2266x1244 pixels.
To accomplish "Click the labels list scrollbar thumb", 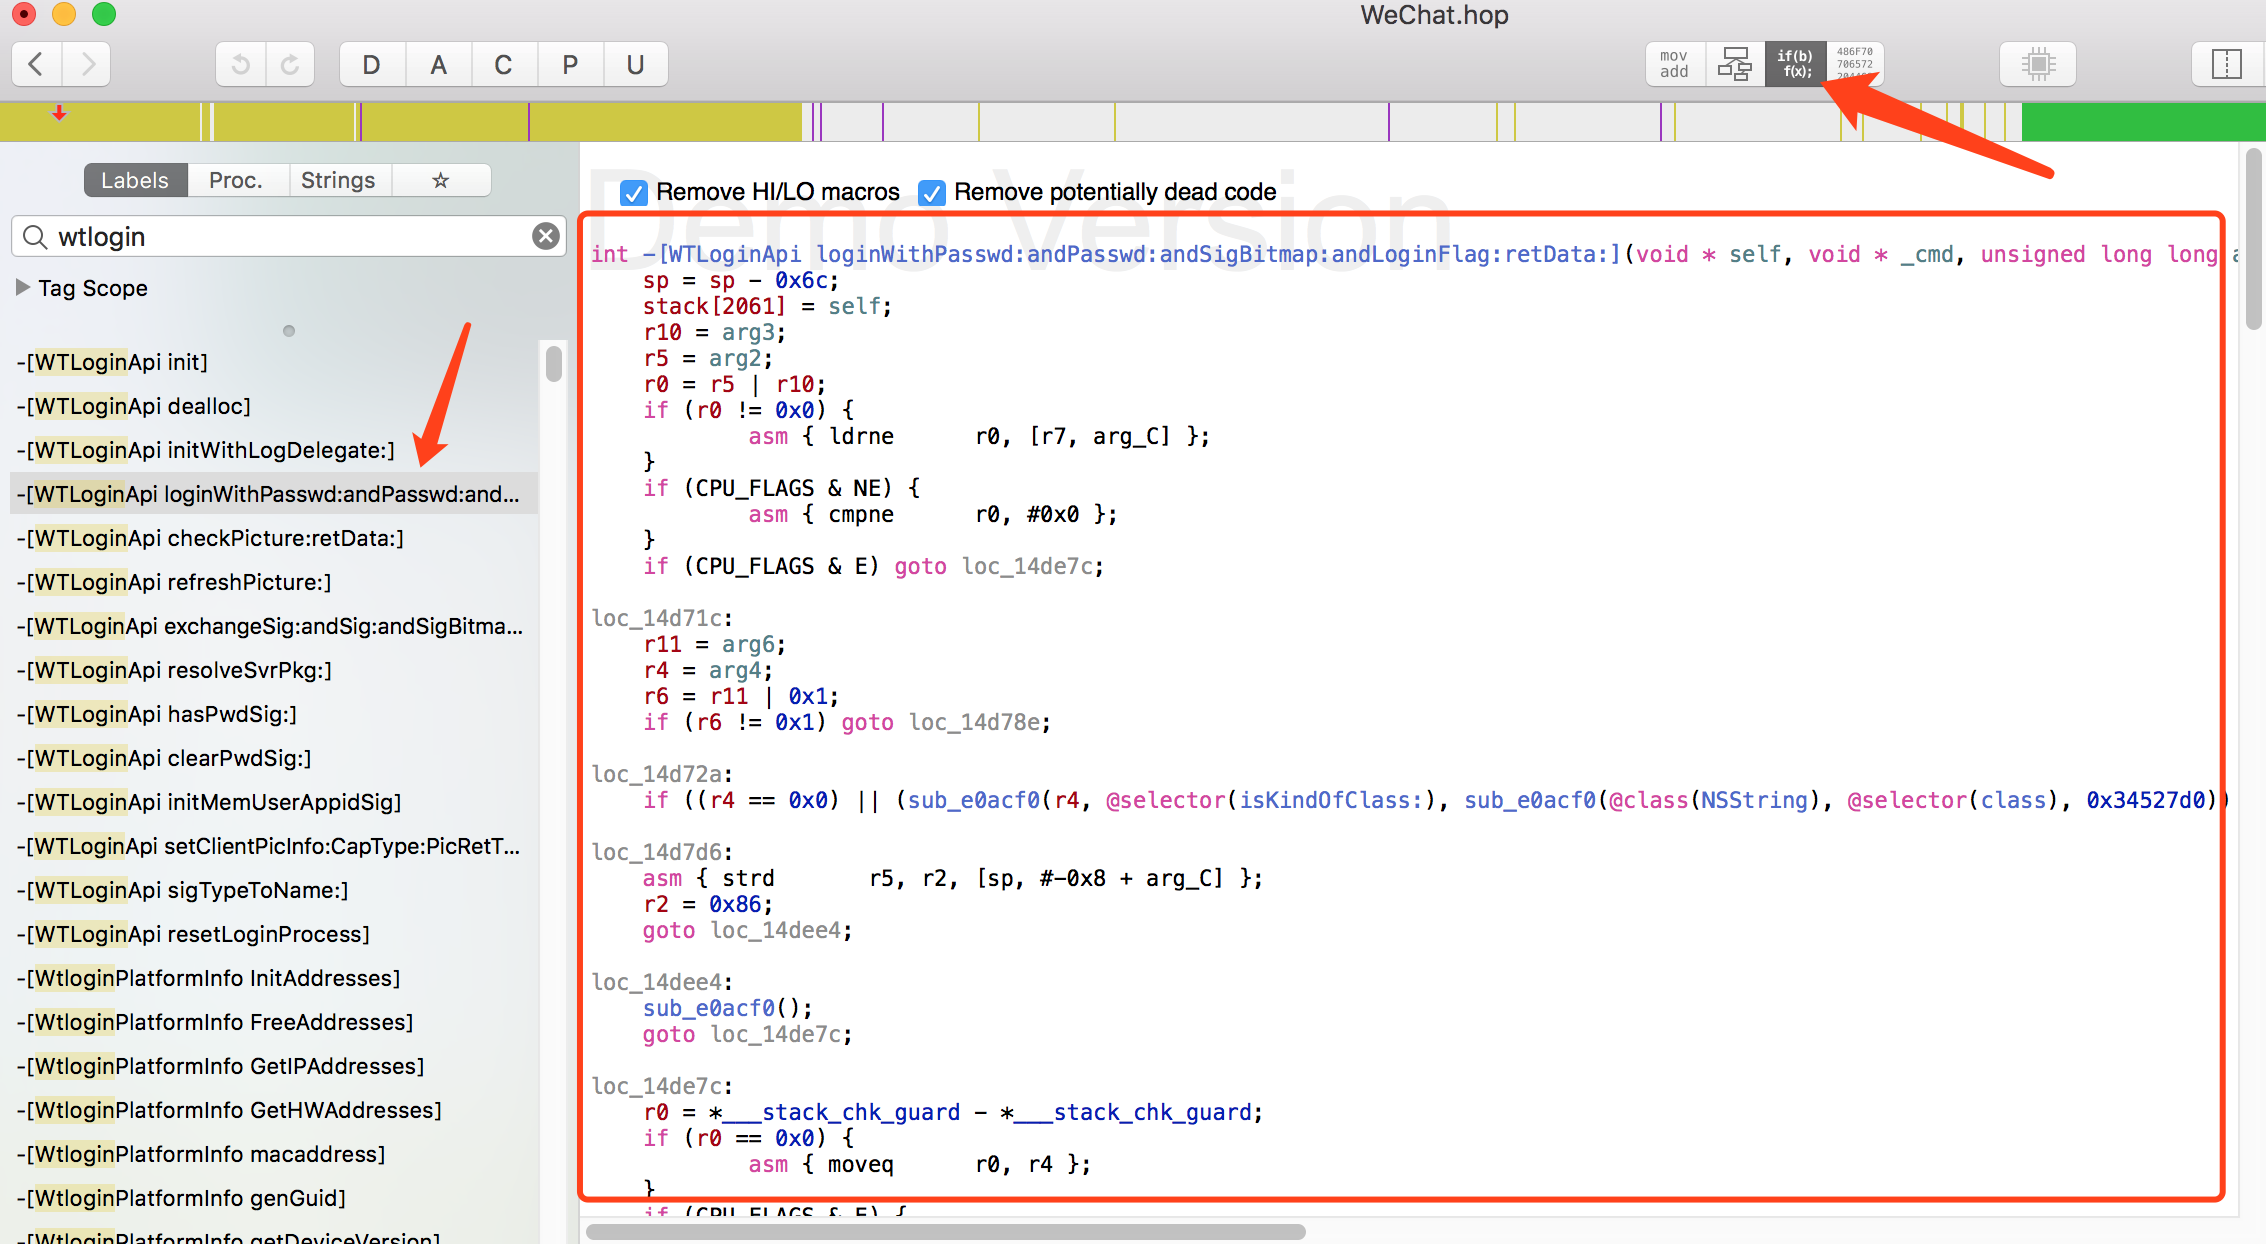I will click(x=554, y=363).
